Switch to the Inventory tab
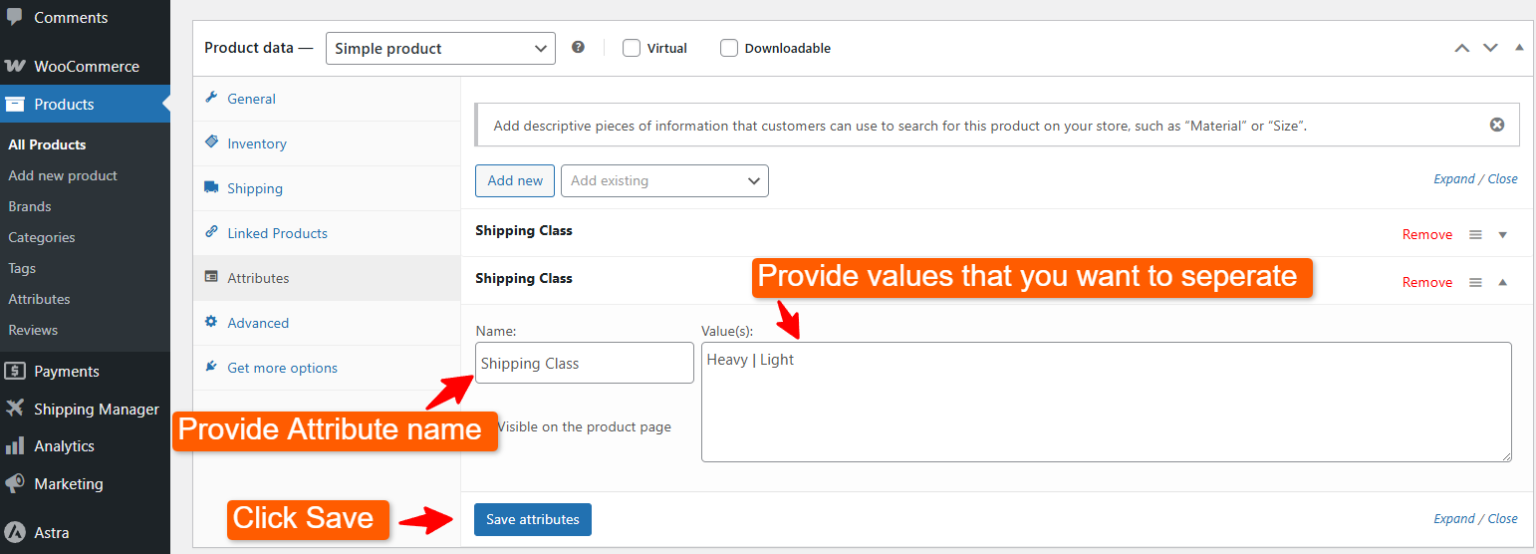The height and width of the screenshot is (554, 1536). [256, 144]
